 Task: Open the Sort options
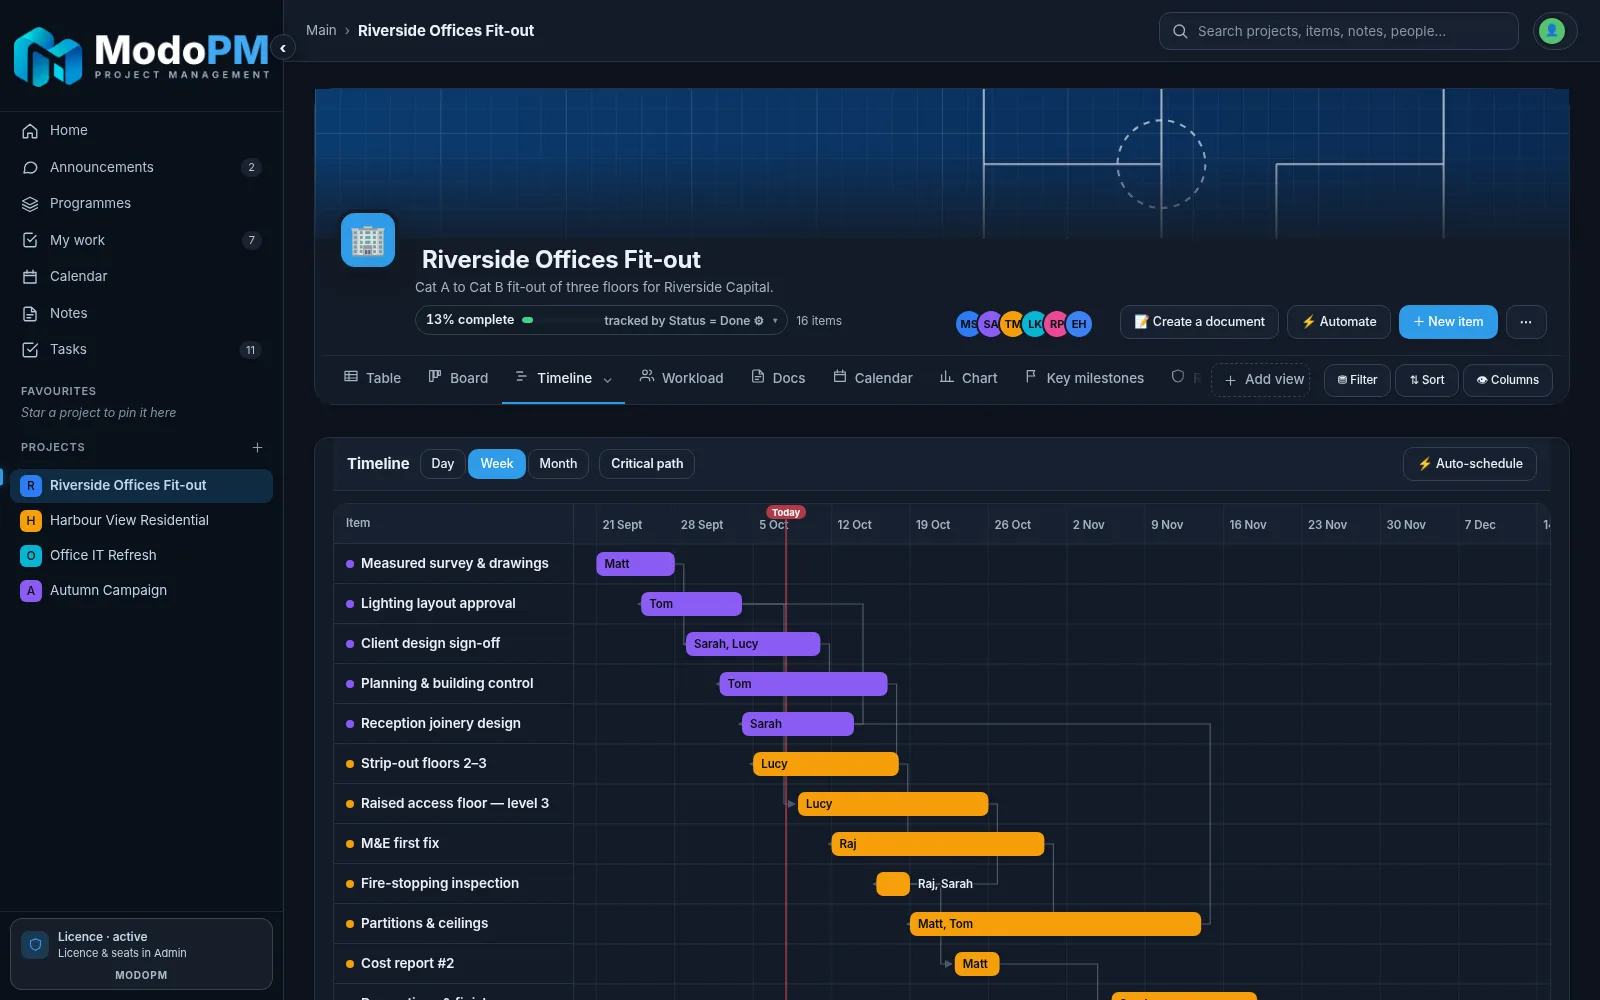[1427, 380]
